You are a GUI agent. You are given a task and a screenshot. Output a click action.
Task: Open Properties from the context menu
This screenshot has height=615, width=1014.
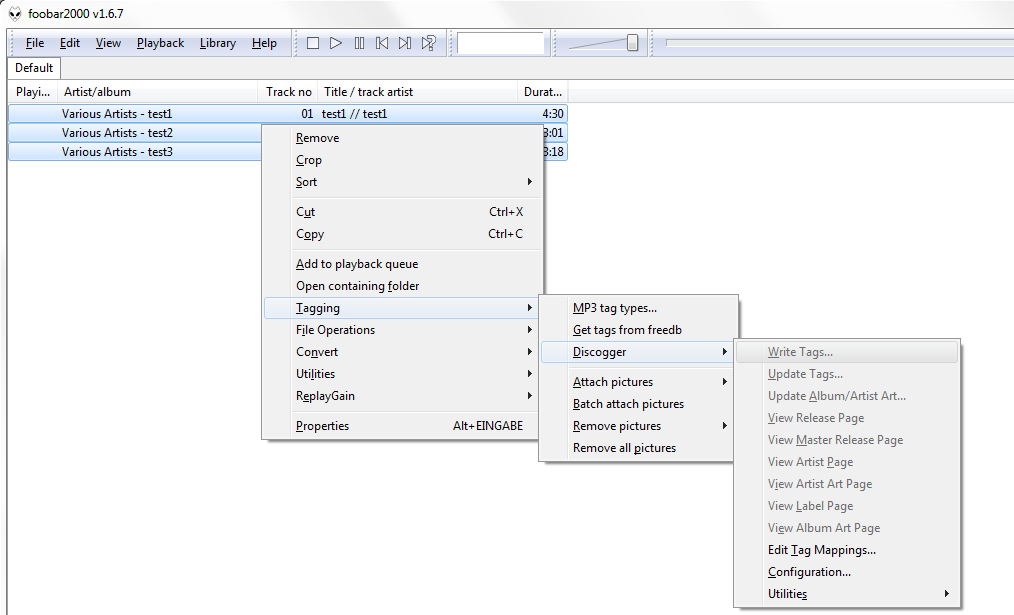tap(401, 426)
